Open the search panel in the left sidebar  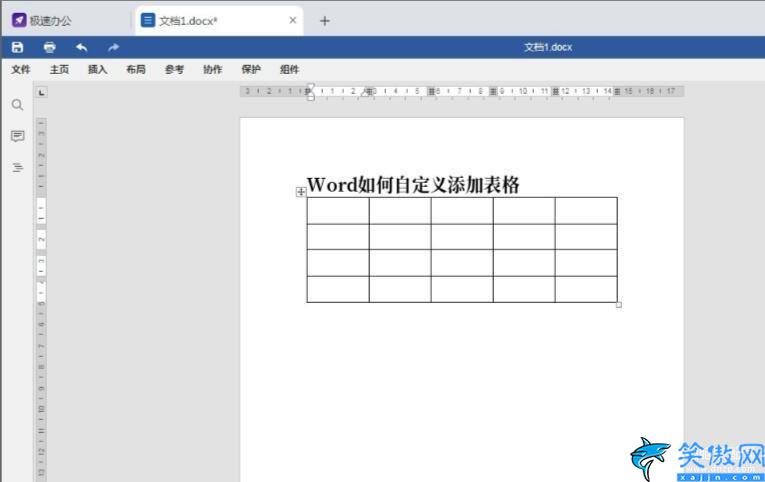tap(18, 105)
